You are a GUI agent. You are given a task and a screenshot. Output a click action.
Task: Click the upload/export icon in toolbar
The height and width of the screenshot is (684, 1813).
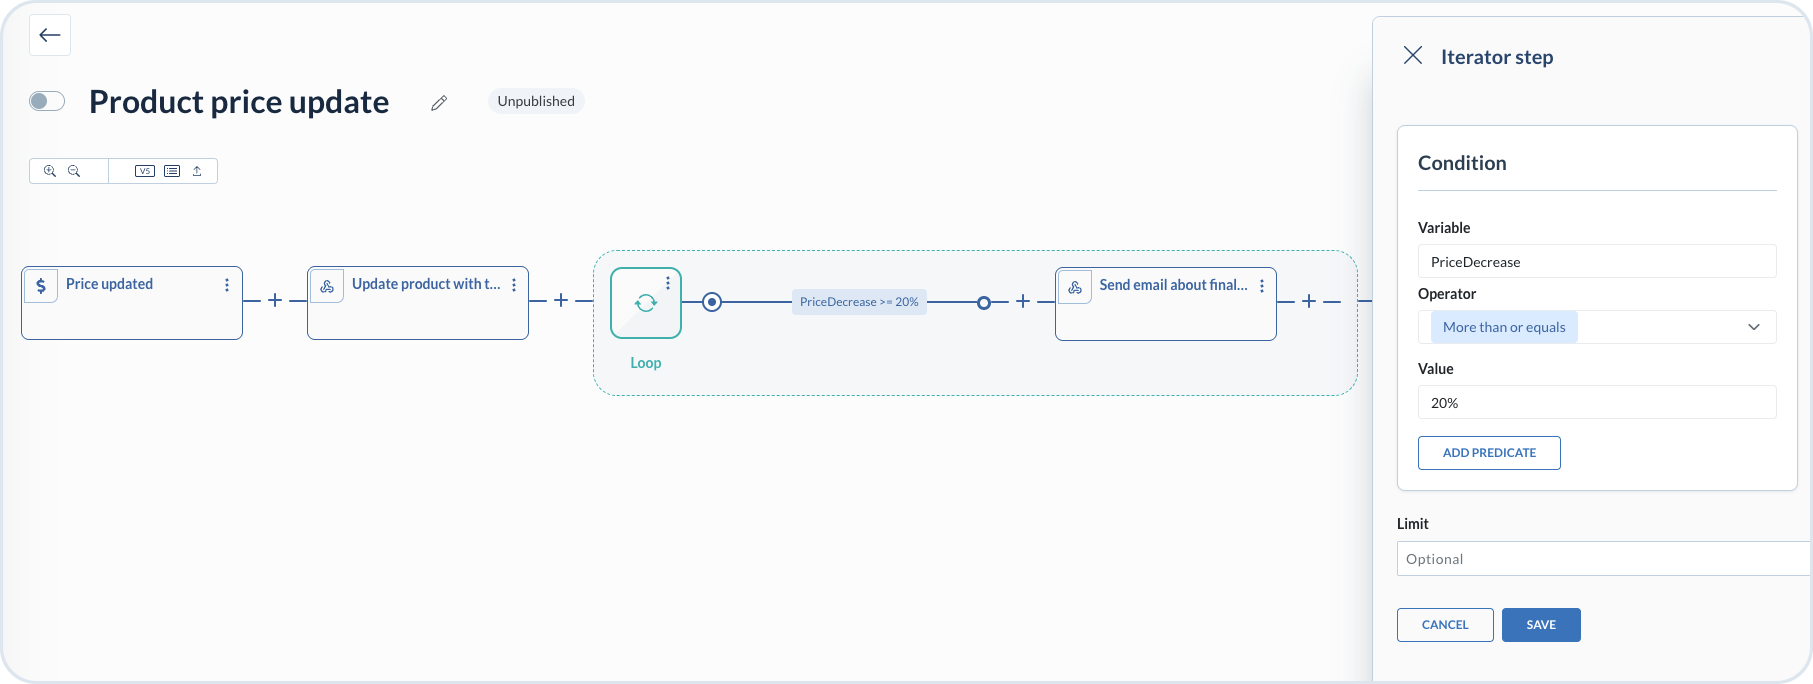(x=197, y=171)
